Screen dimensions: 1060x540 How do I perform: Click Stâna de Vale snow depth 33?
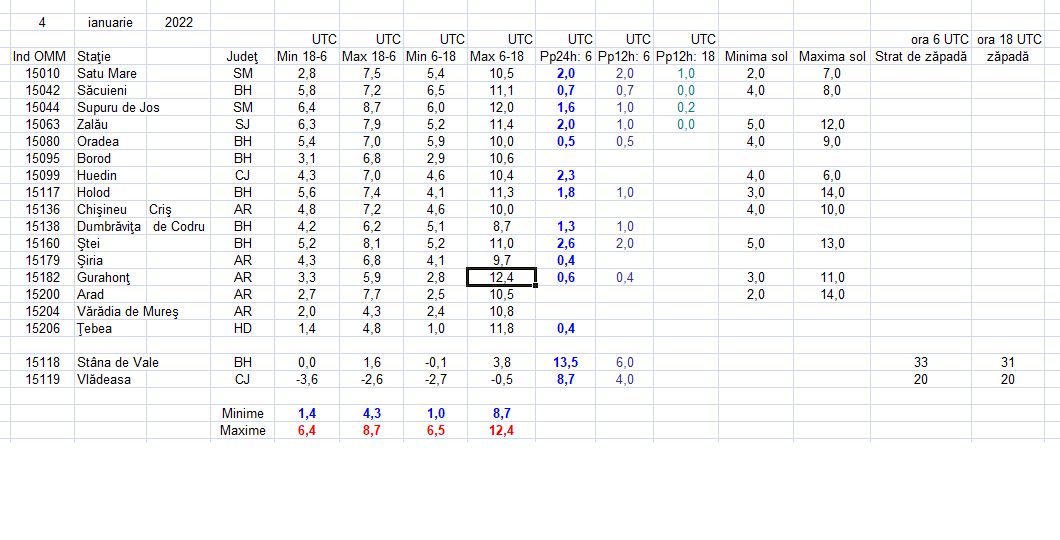point(921,362)
